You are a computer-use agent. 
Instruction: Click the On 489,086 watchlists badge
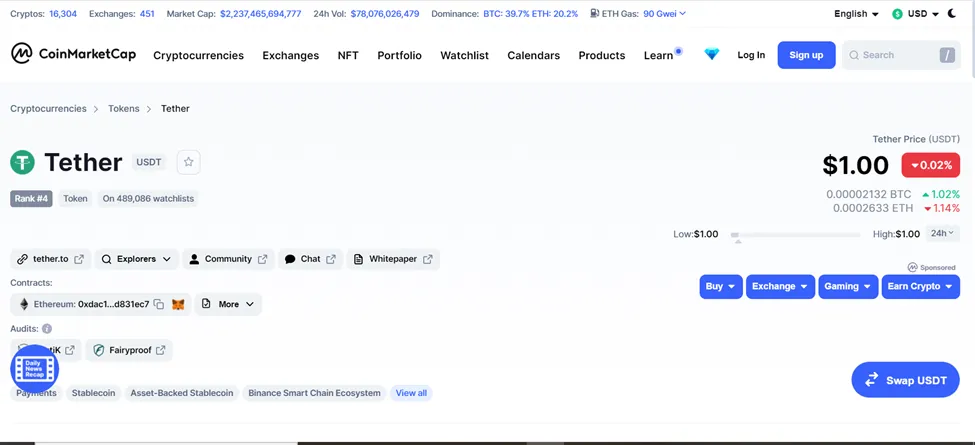pyautogui.click(x=148, y=199)
